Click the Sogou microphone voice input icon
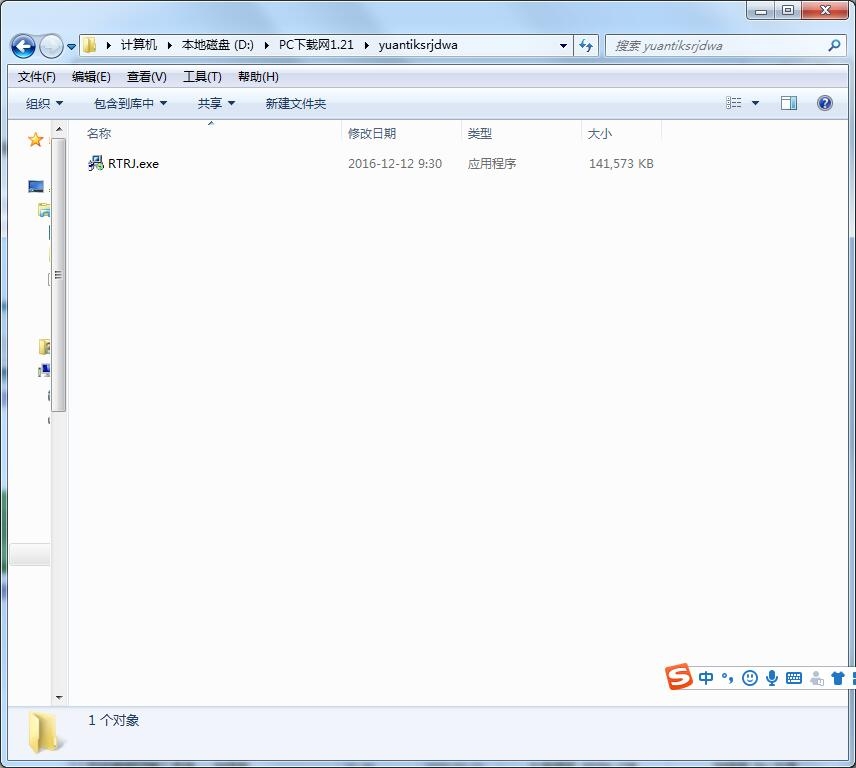Viewport: 856px width, 768px height. (x=772, y=678)
